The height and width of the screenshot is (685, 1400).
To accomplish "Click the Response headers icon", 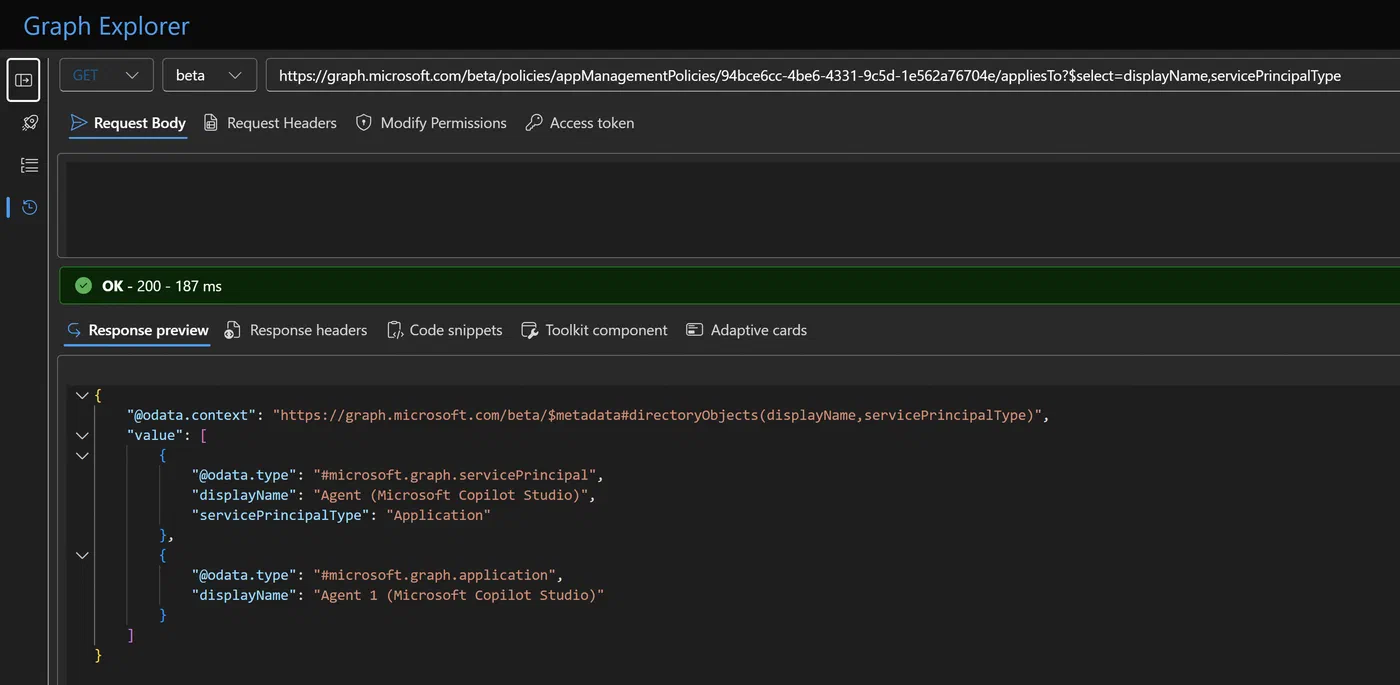I will coord(233,330).
